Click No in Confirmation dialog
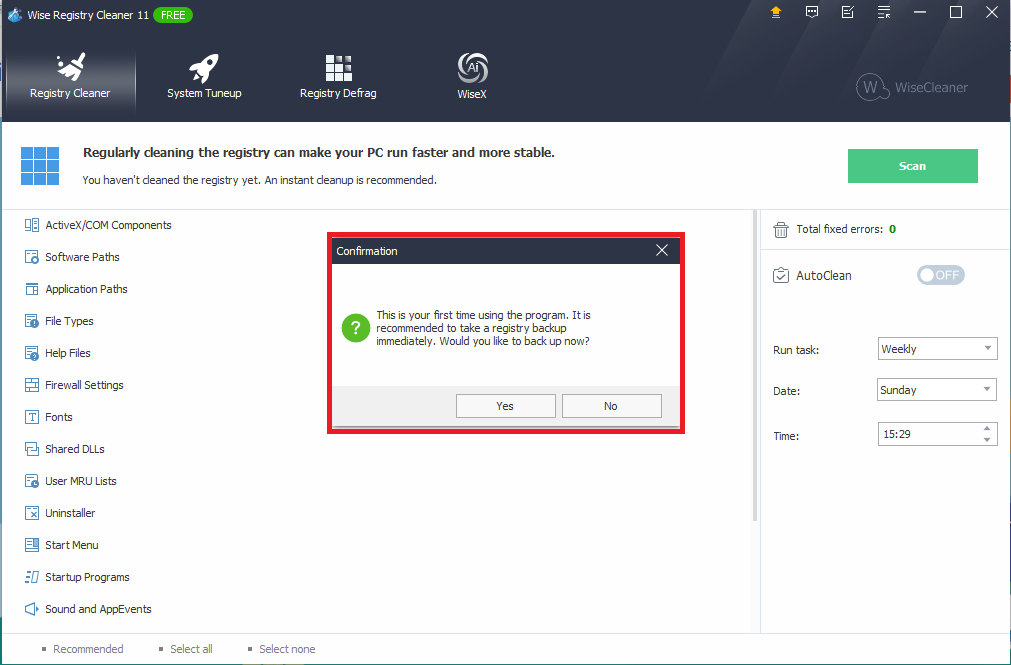This screenshot has height=665, width=1011. (611, 406)
